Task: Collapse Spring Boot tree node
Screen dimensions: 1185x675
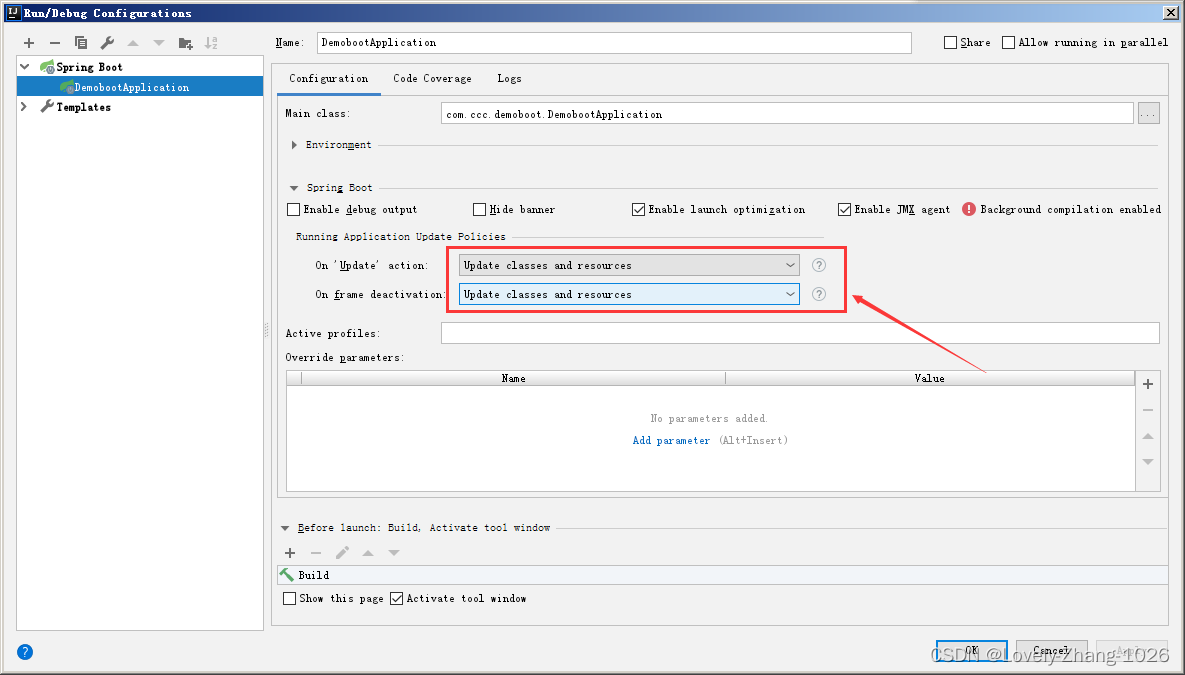Action: click(x=25, y=67)
